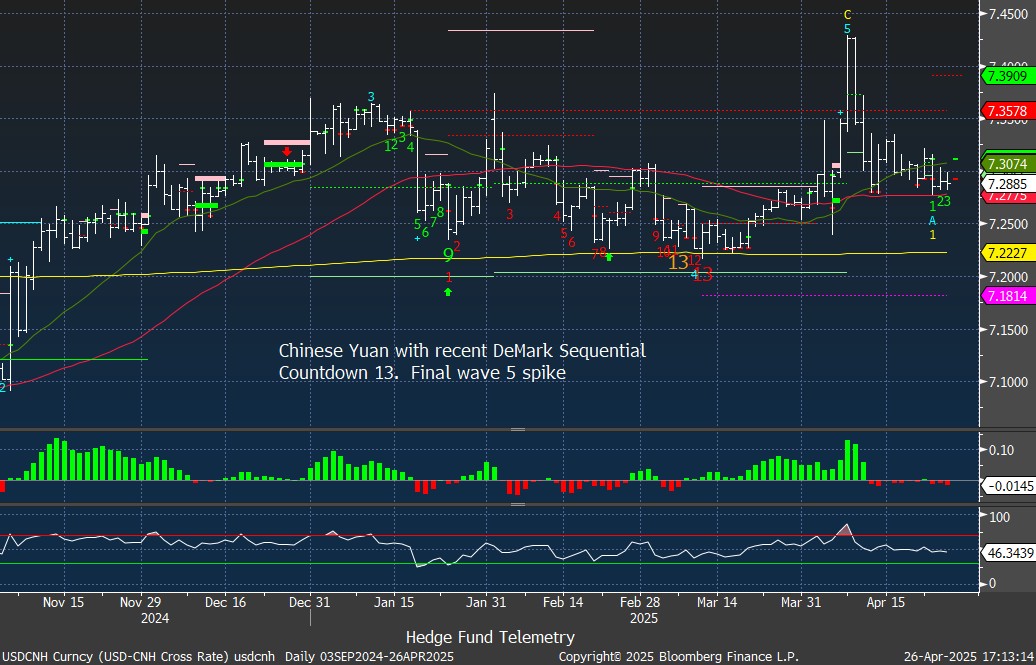Click the 2025 year label

pyautogui.click(x=644, y=618)
